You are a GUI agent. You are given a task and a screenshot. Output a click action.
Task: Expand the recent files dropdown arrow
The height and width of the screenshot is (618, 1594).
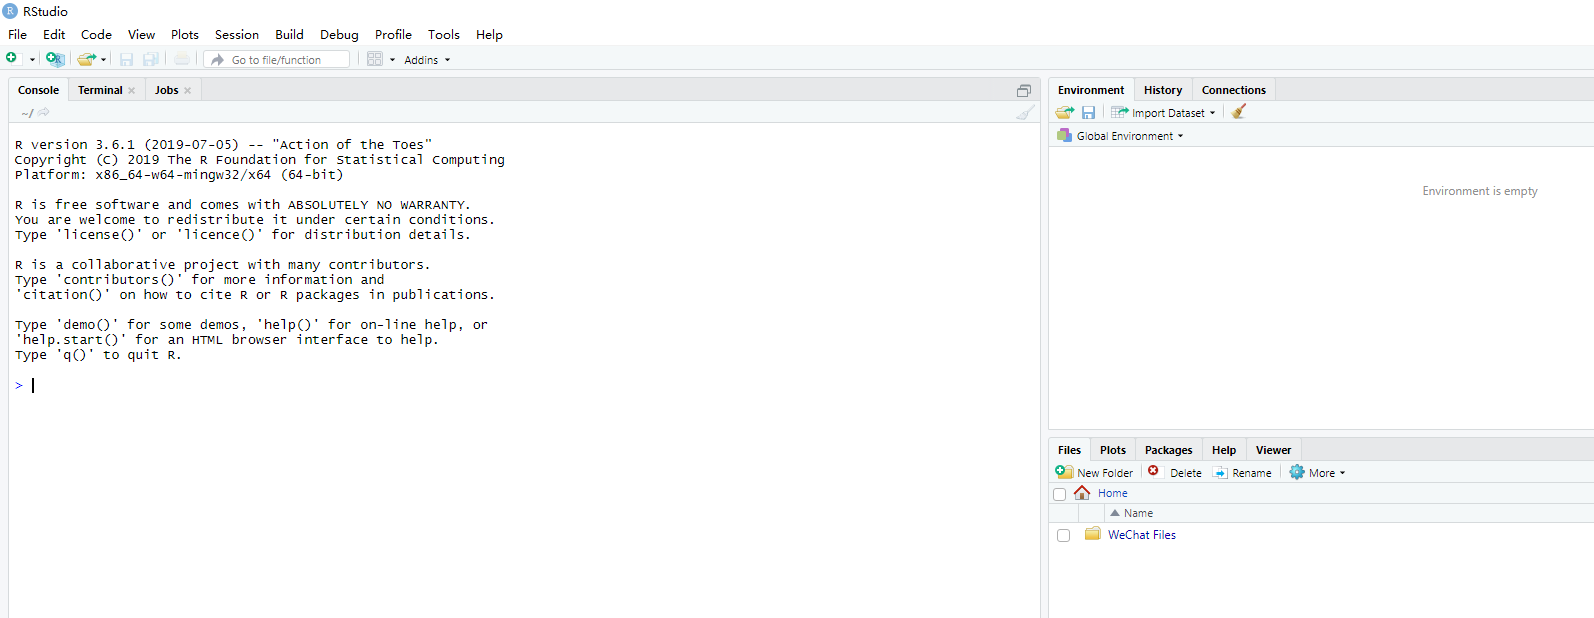(x=103, y=60)
